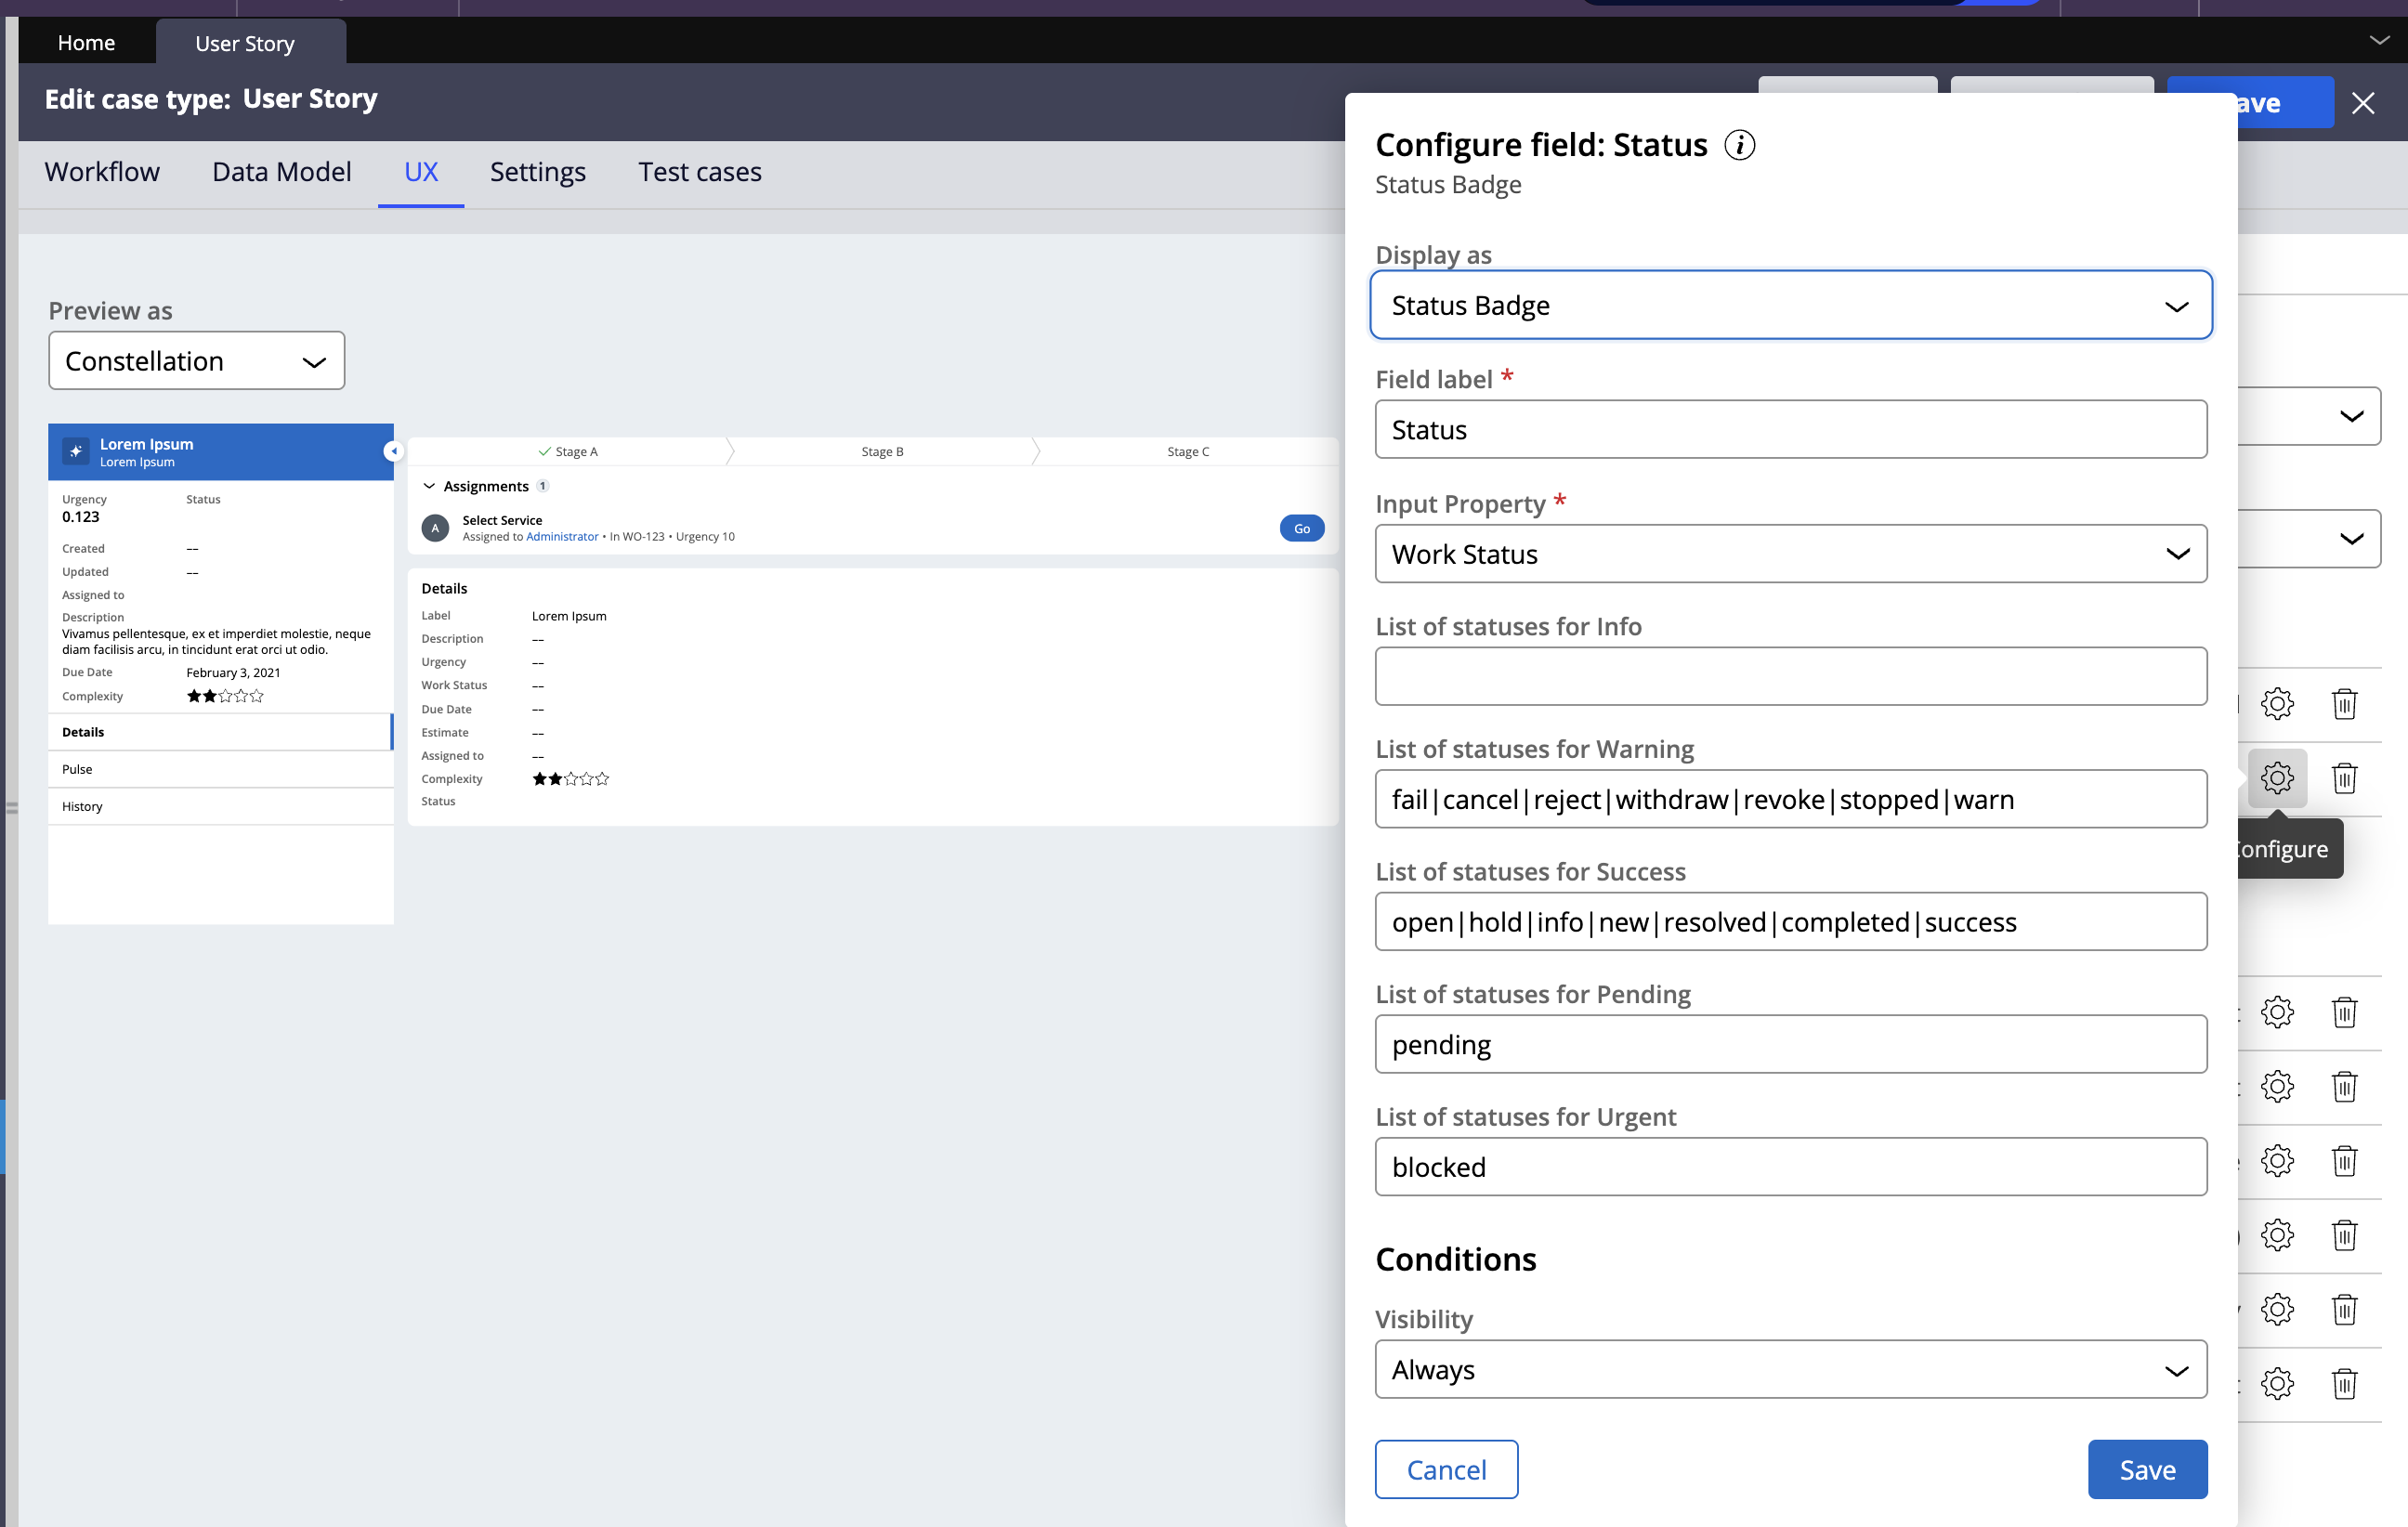
Task: Switch to the Data Model tab
Action: point(281,172)
